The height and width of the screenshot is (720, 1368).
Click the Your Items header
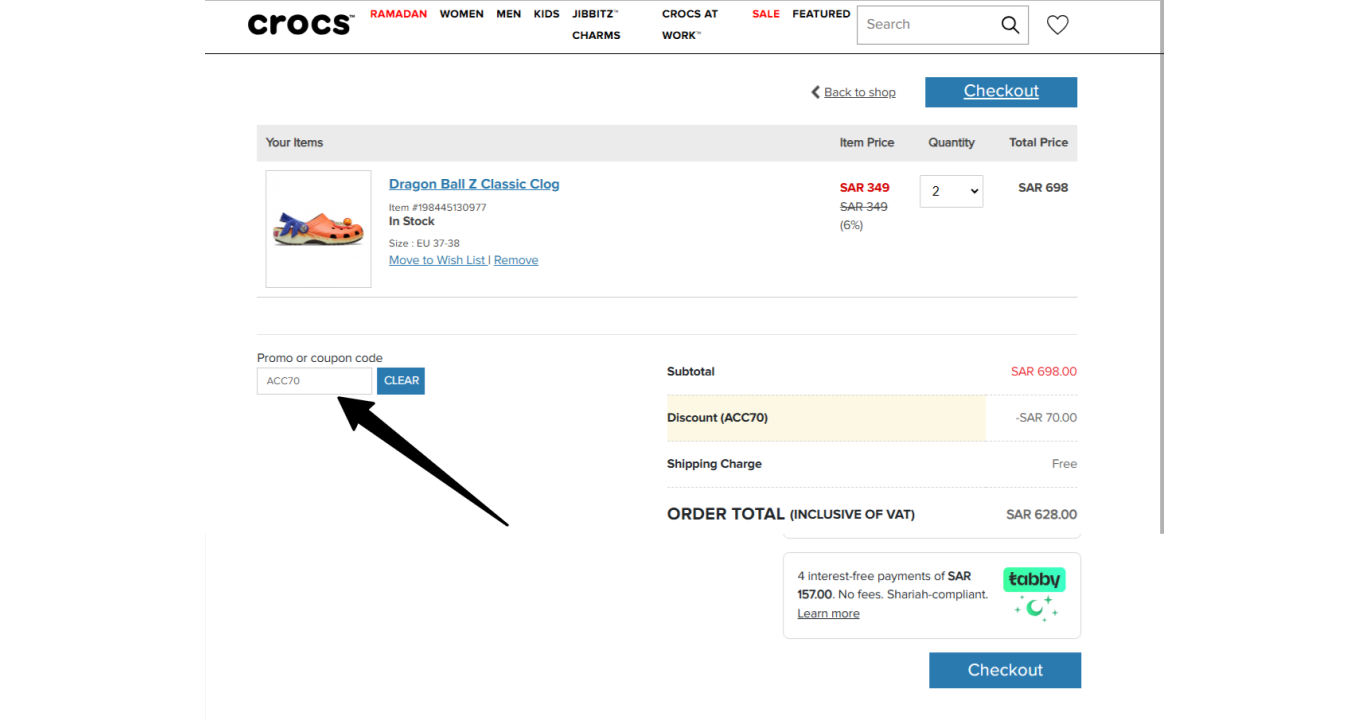(294, 143)
